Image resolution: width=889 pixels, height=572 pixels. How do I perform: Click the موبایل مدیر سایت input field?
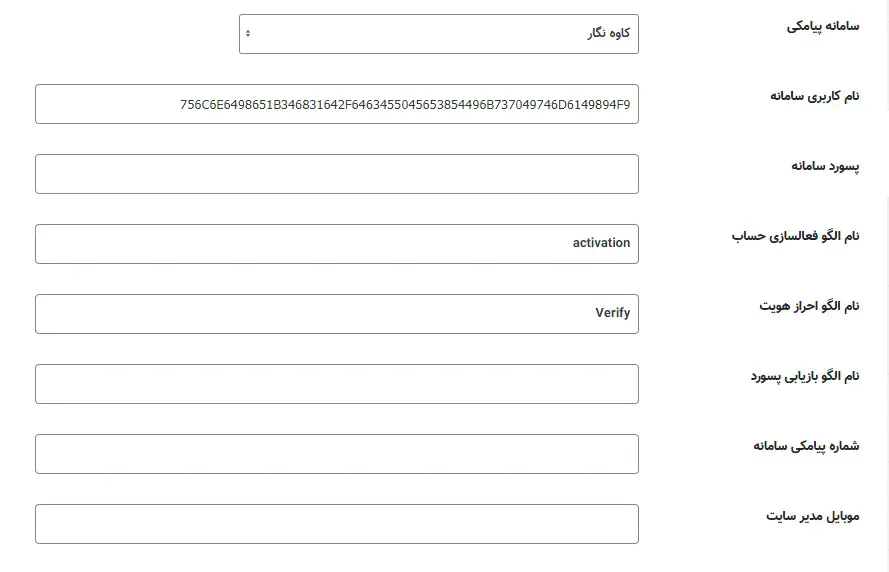(x=336, y=524)
